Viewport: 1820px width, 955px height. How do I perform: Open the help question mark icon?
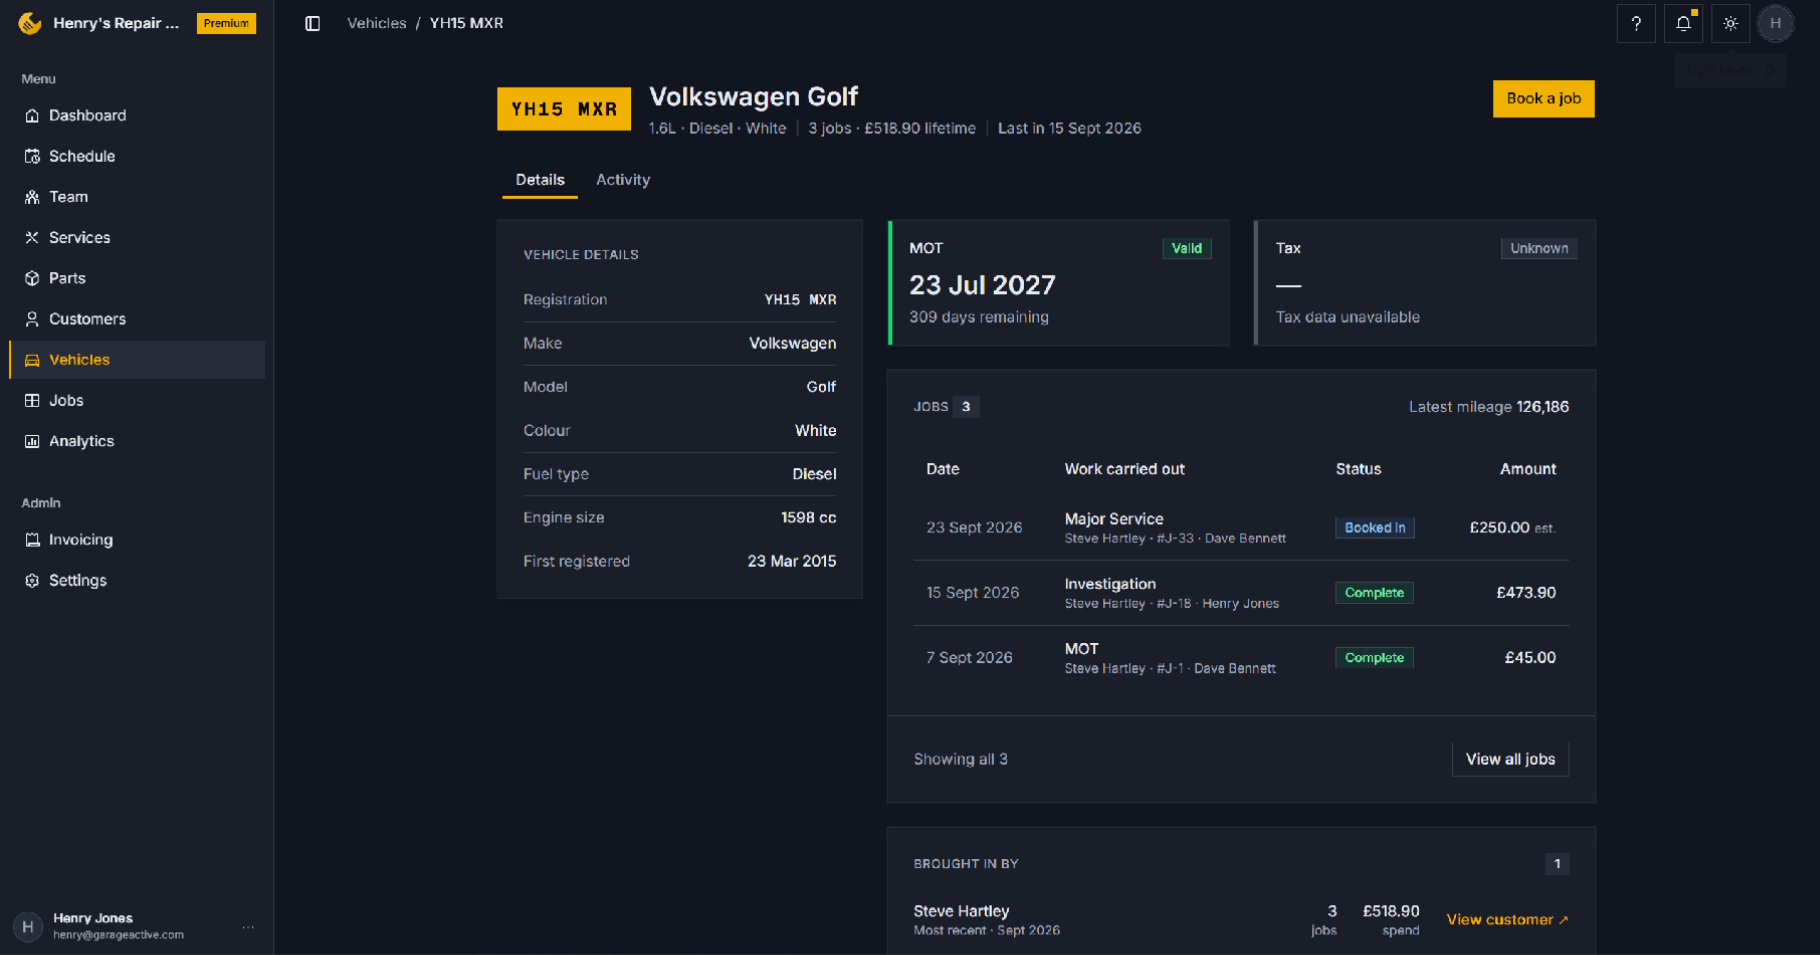tap(1636, 23)
